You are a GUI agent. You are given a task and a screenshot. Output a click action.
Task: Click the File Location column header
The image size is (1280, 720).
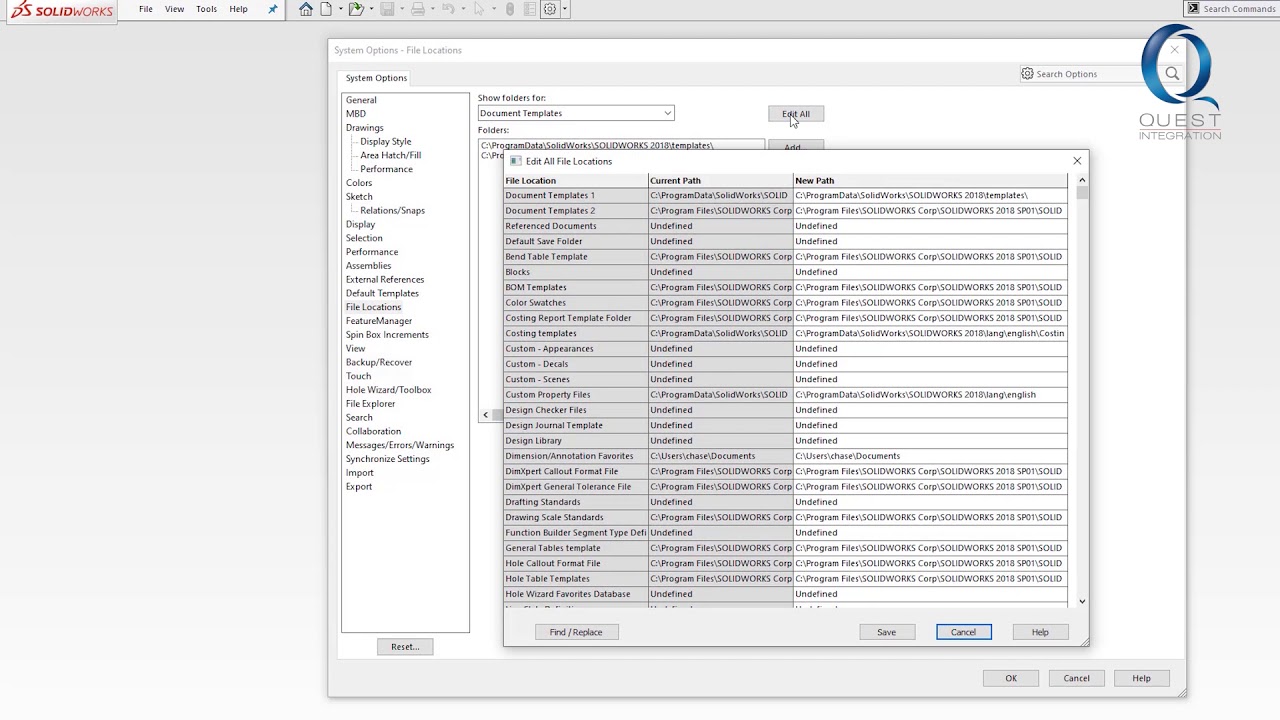576,181
